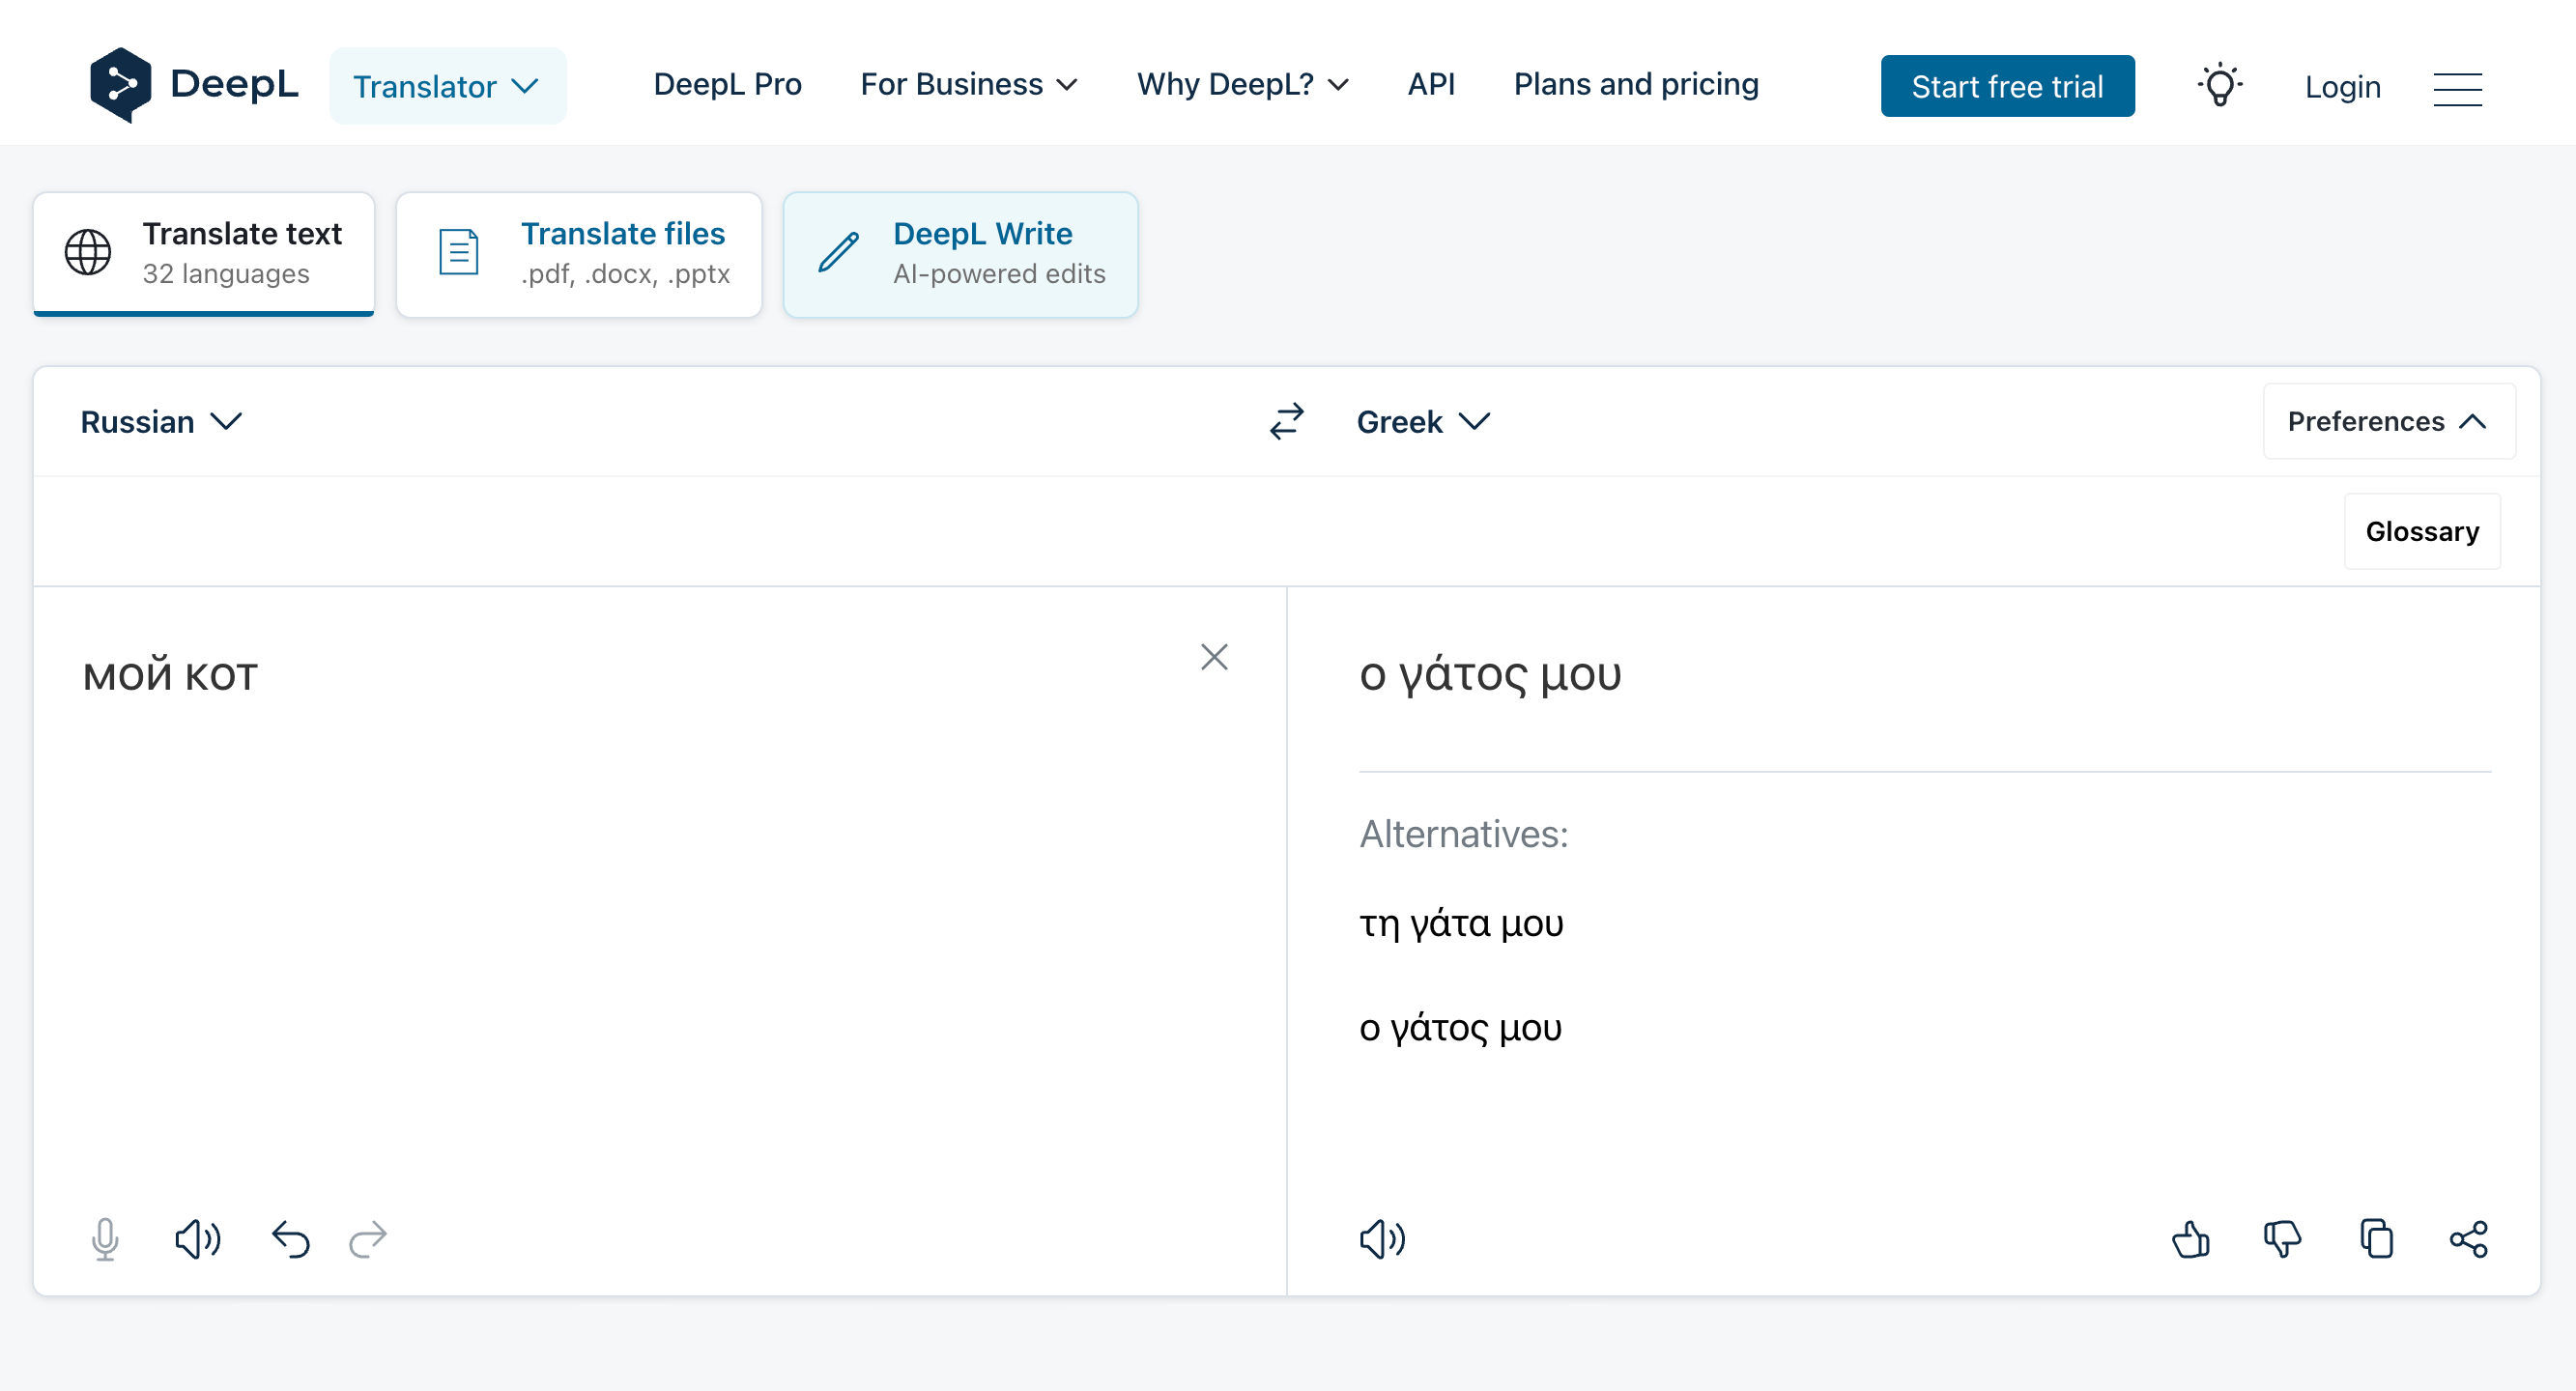Expand the Why DeepL? menu
The height and width of the screenshot is (1391, 2576).
point(1243,85)
